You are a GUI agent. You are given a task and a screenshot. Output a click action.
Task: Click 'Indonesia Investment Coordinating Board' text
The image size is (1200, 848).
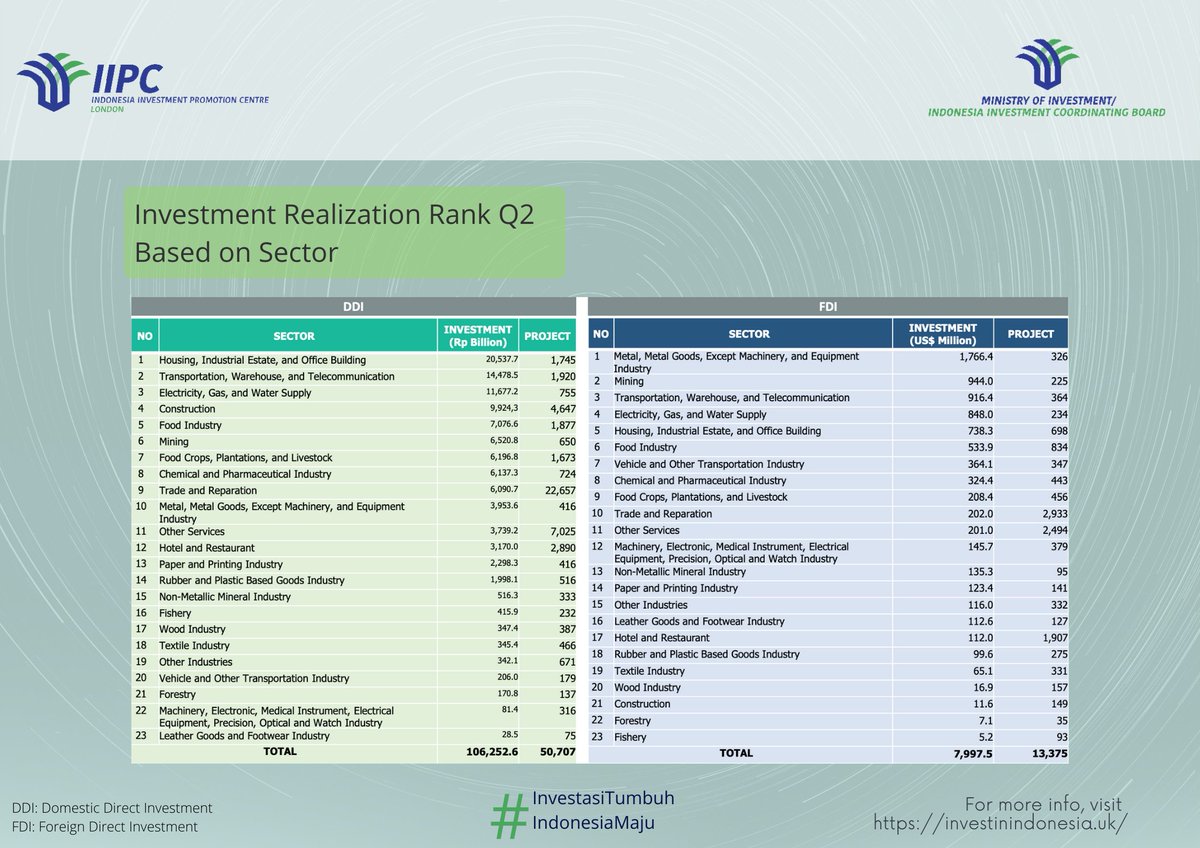tap(1047, 113)
